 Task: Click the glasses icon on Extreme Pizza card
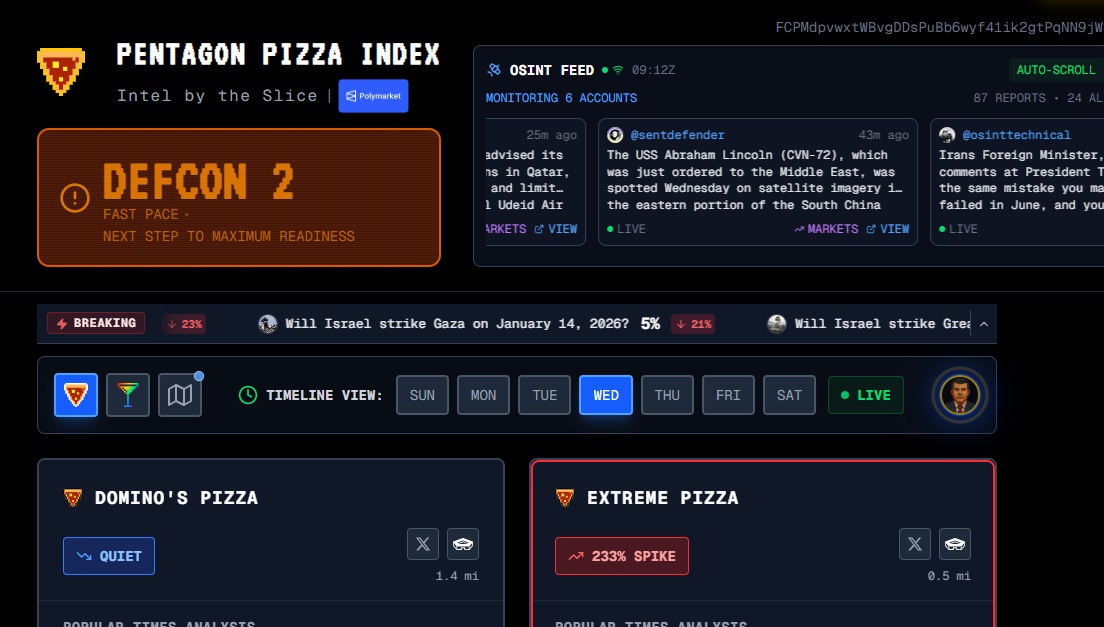(955, 544)
